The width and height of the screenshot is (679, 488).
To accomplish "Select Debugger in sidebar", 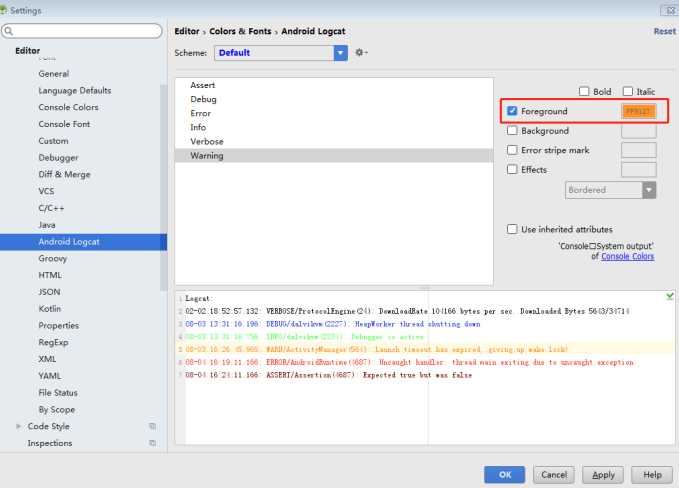I will (x=58, y=158).
